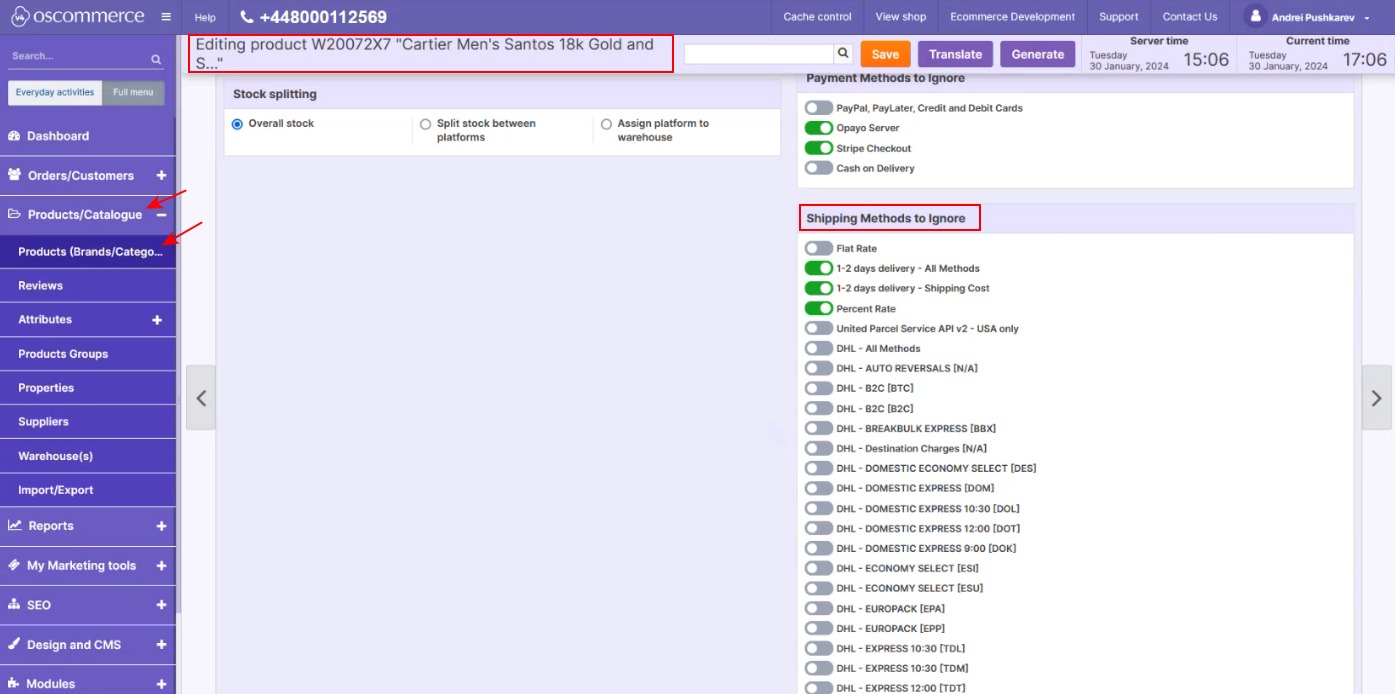Open the Suppliers menu item

pyautogui.click(x=88, y=422)
